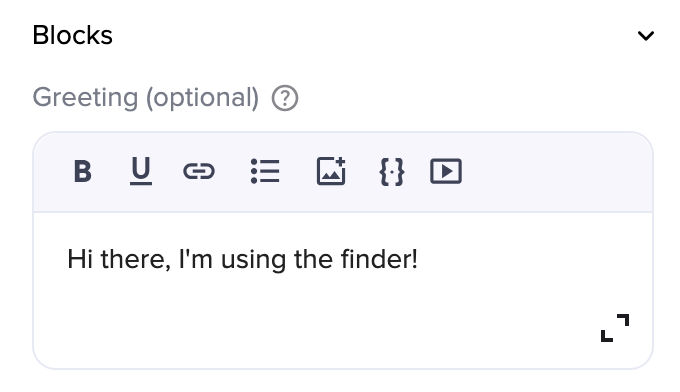Click the Greeting (optional) field label
The height and width of the screenshot is (392, 680).
[146, 98]
